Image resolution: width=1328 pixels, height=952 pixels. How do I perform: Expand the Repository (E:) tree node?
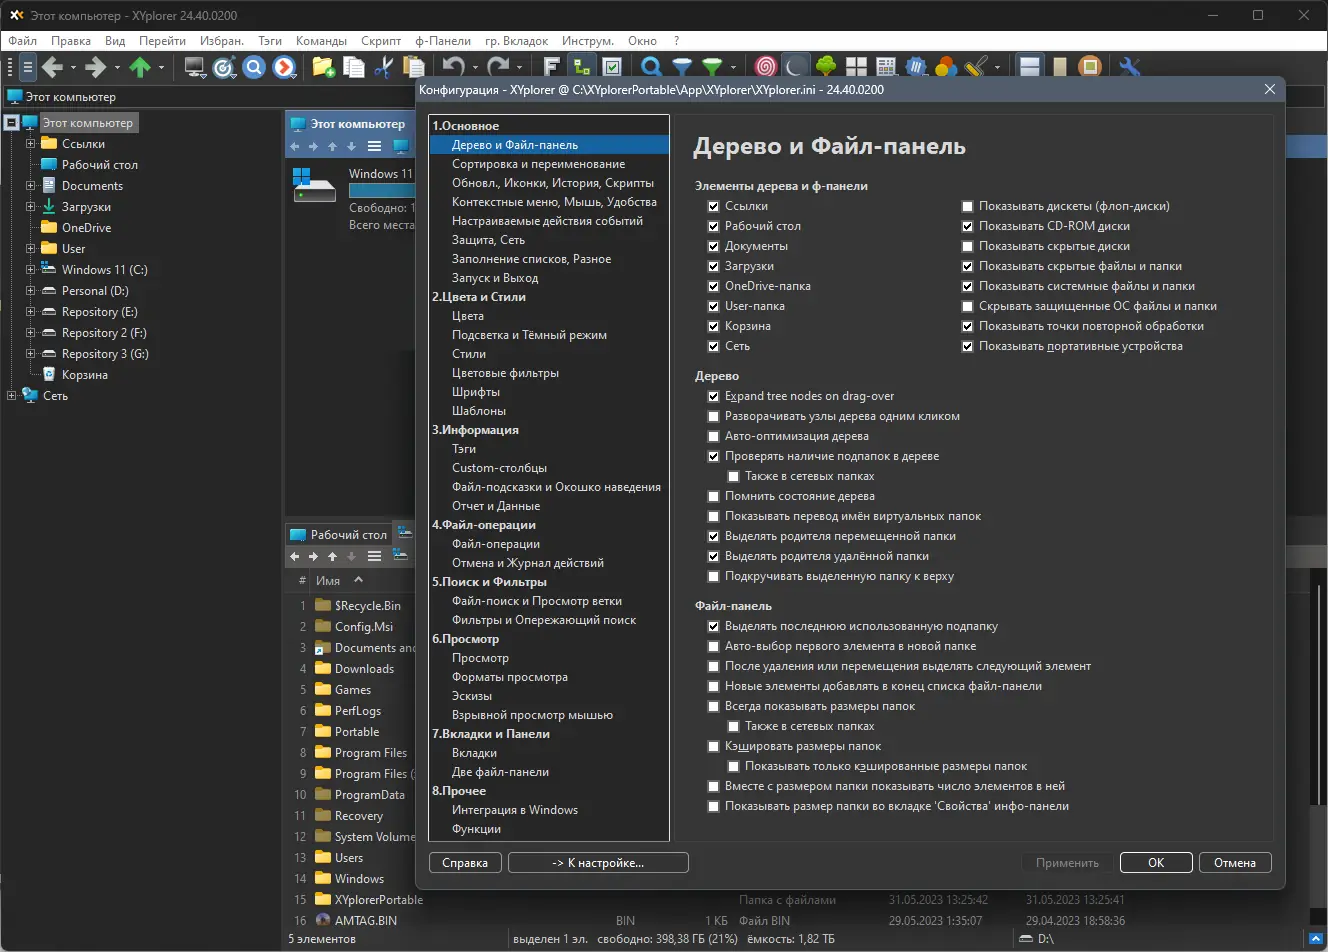[30, 312]
